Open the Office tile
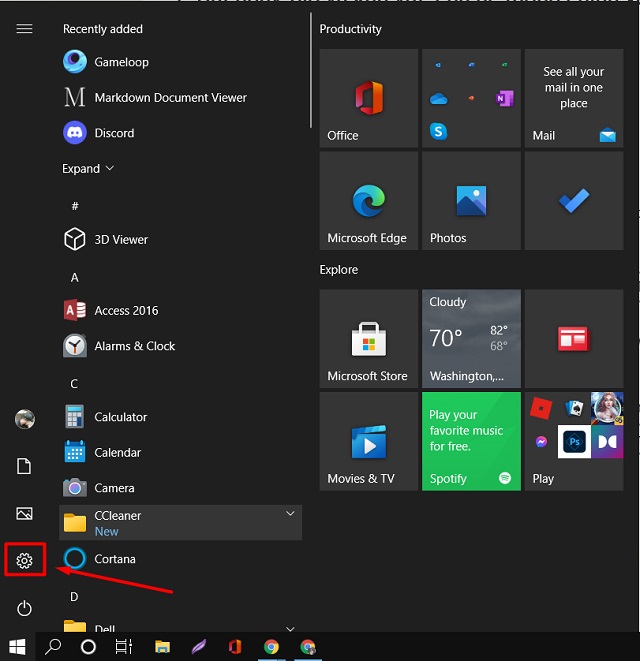Screen dimensions: 640x661 point(369,98)
